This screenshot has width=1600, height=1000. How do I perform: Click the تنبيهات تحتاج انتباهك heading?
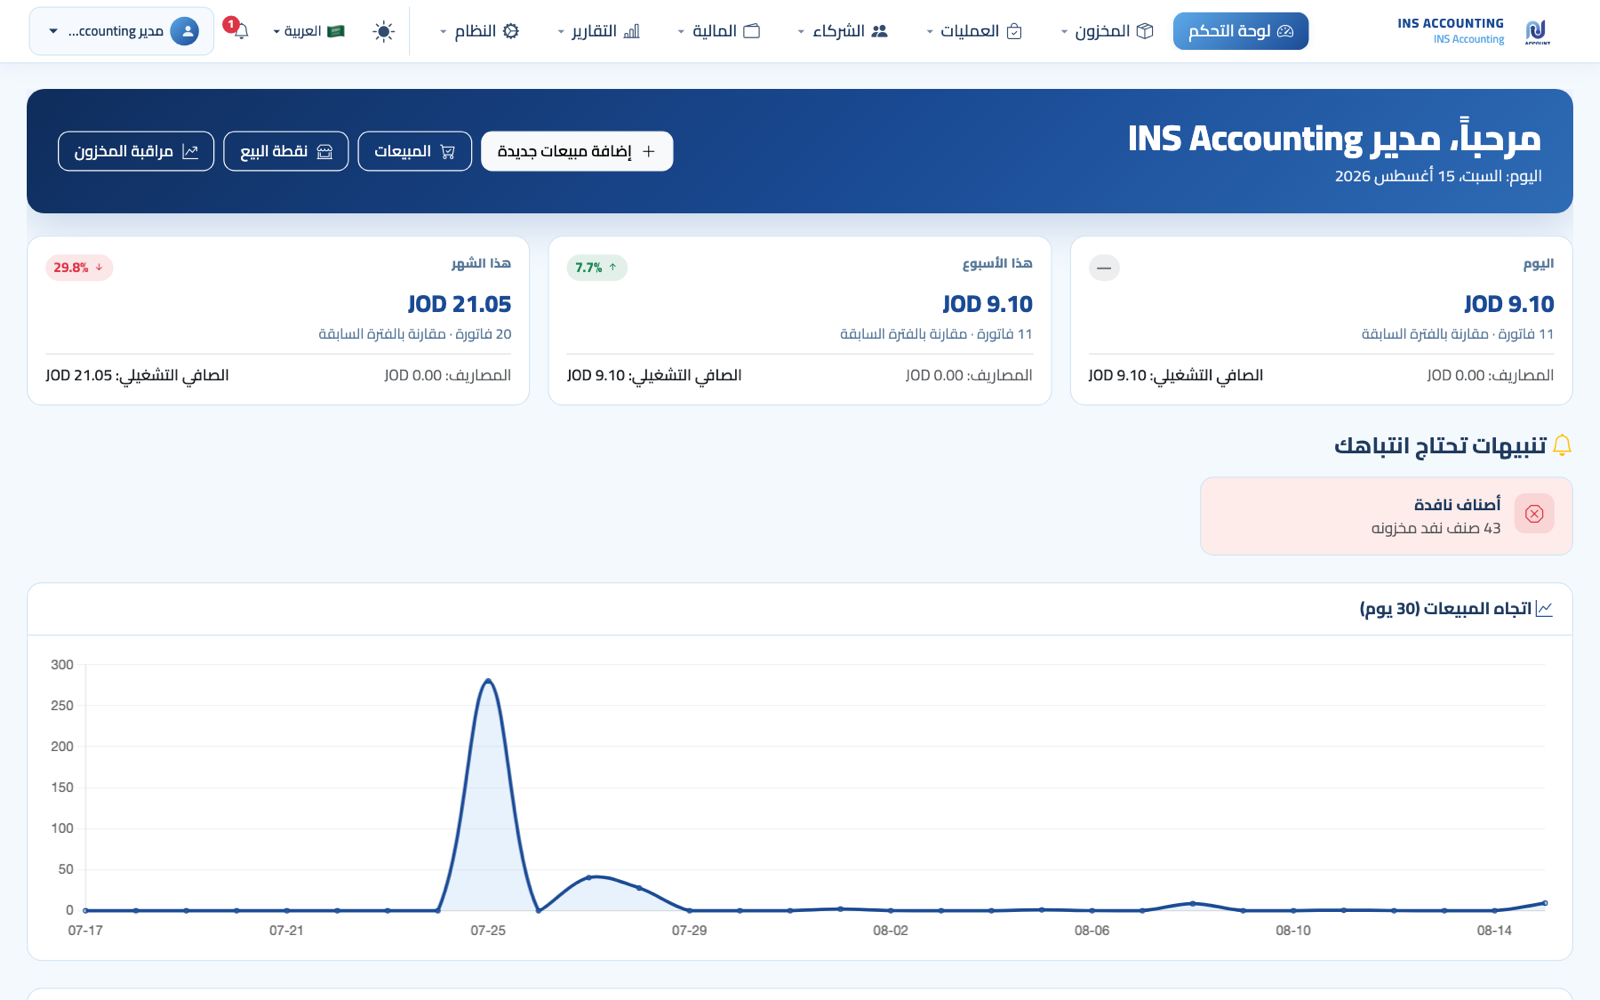(x=1441, y=445)
